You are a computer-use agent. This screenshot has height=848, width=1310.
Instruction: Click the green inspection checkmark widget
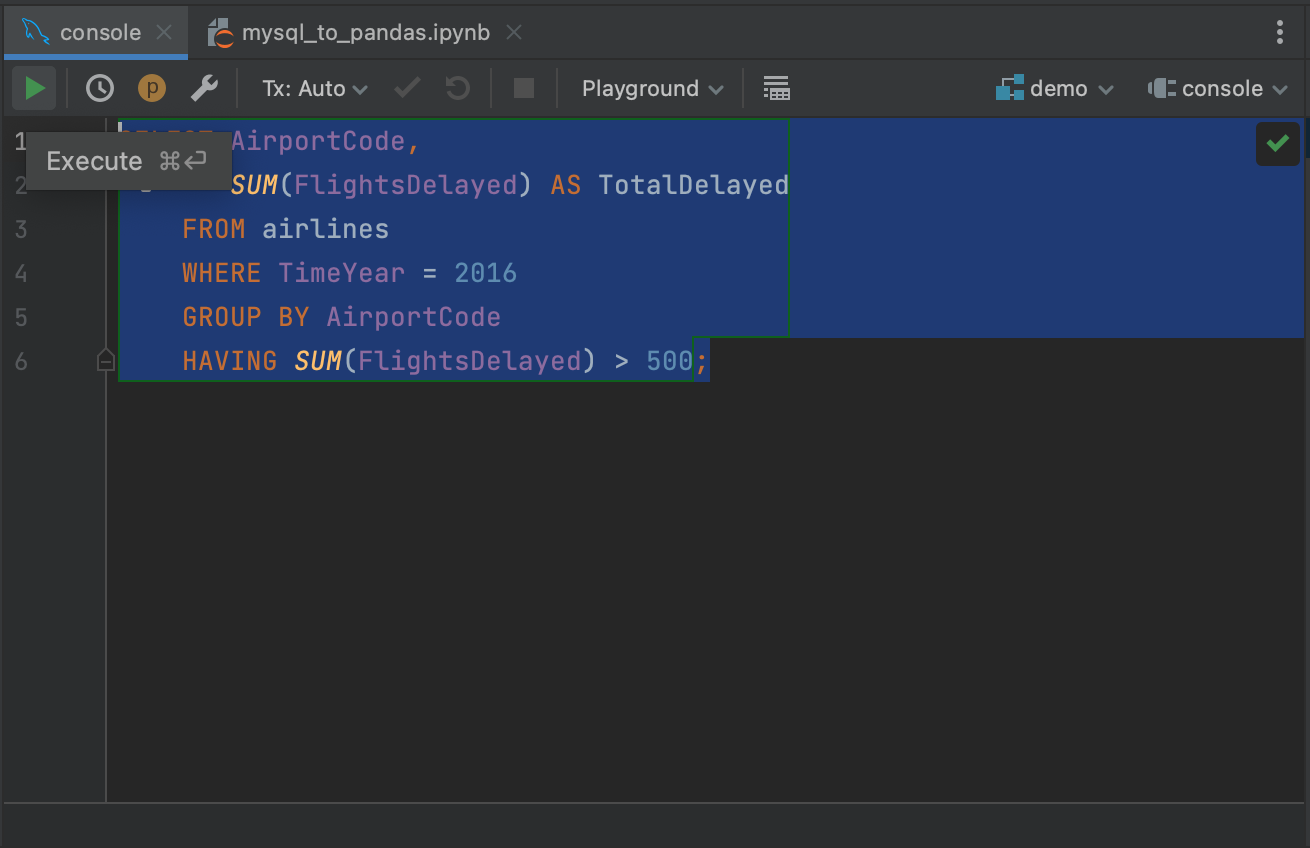point(1277,144)
